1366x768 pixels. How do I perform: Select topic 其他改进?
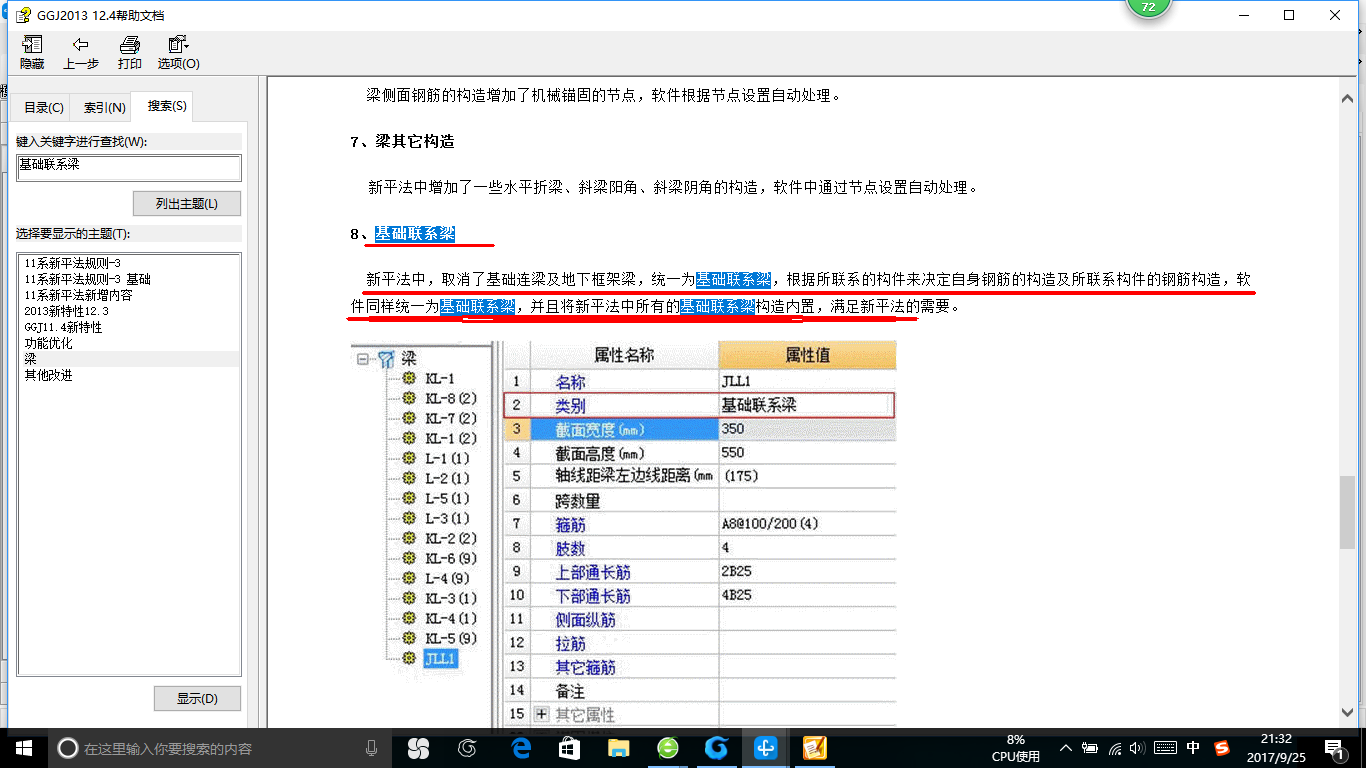click(48, 375)
